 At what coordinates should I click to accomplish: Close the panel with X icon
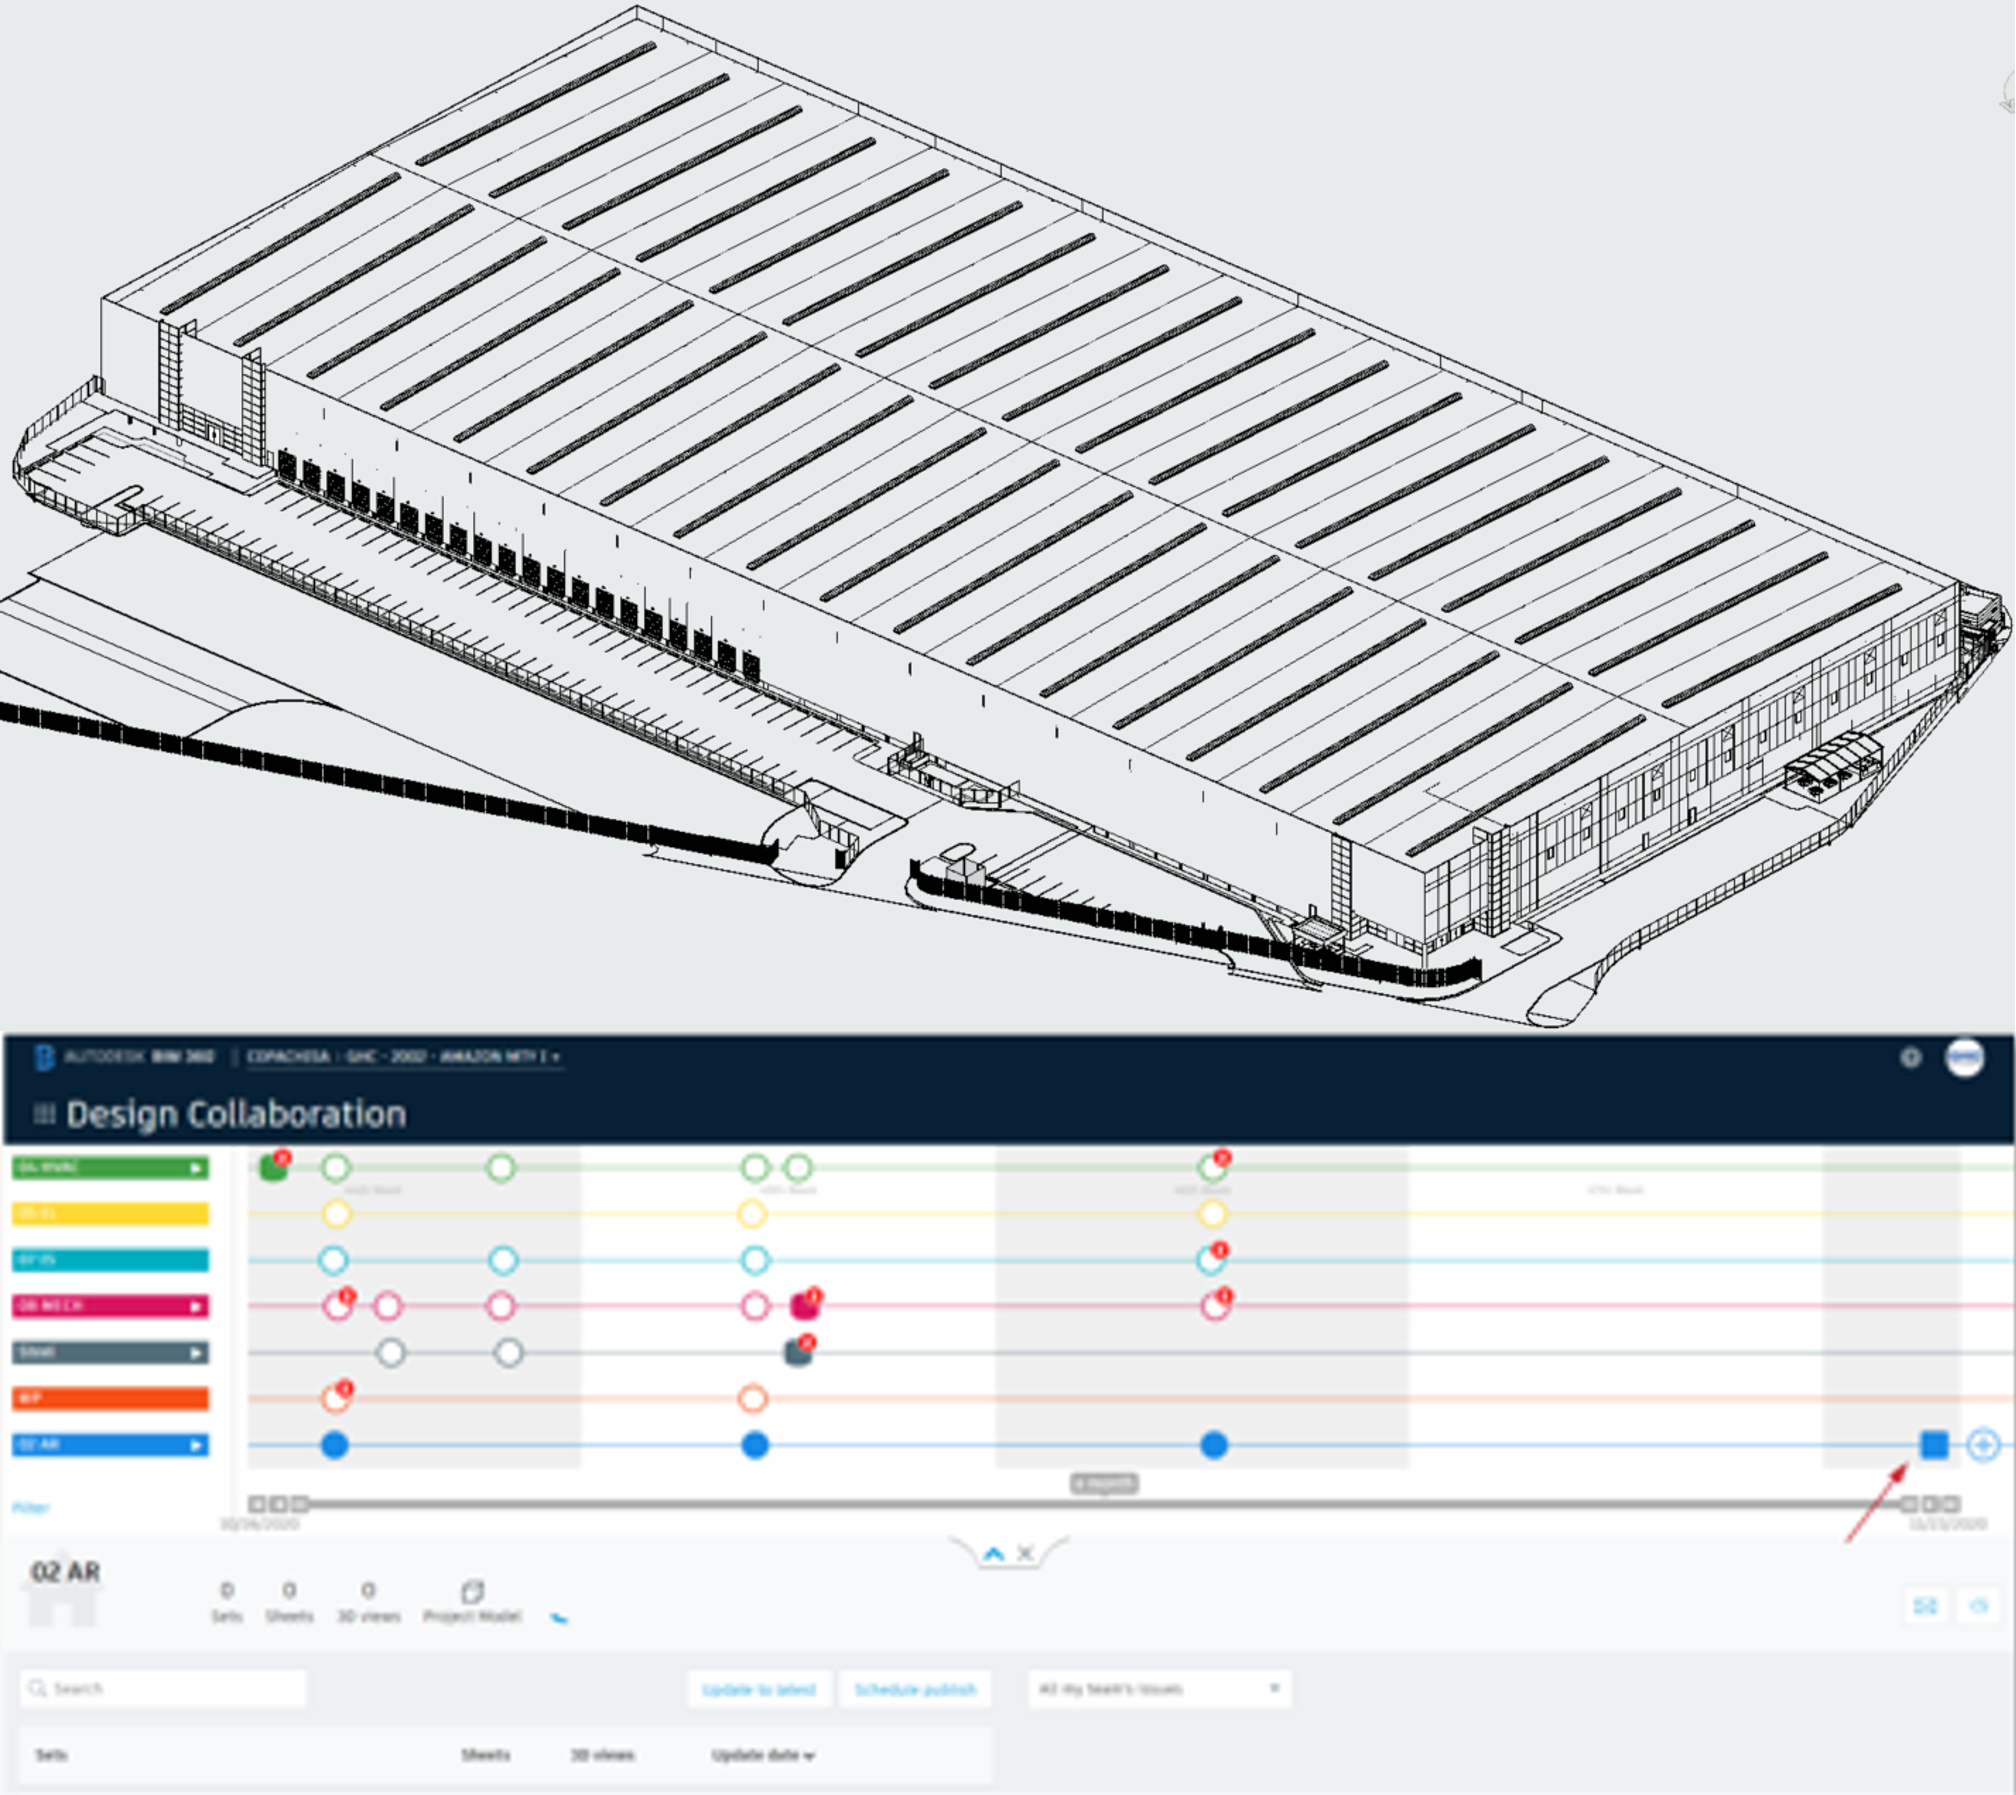point(1025,1553)
